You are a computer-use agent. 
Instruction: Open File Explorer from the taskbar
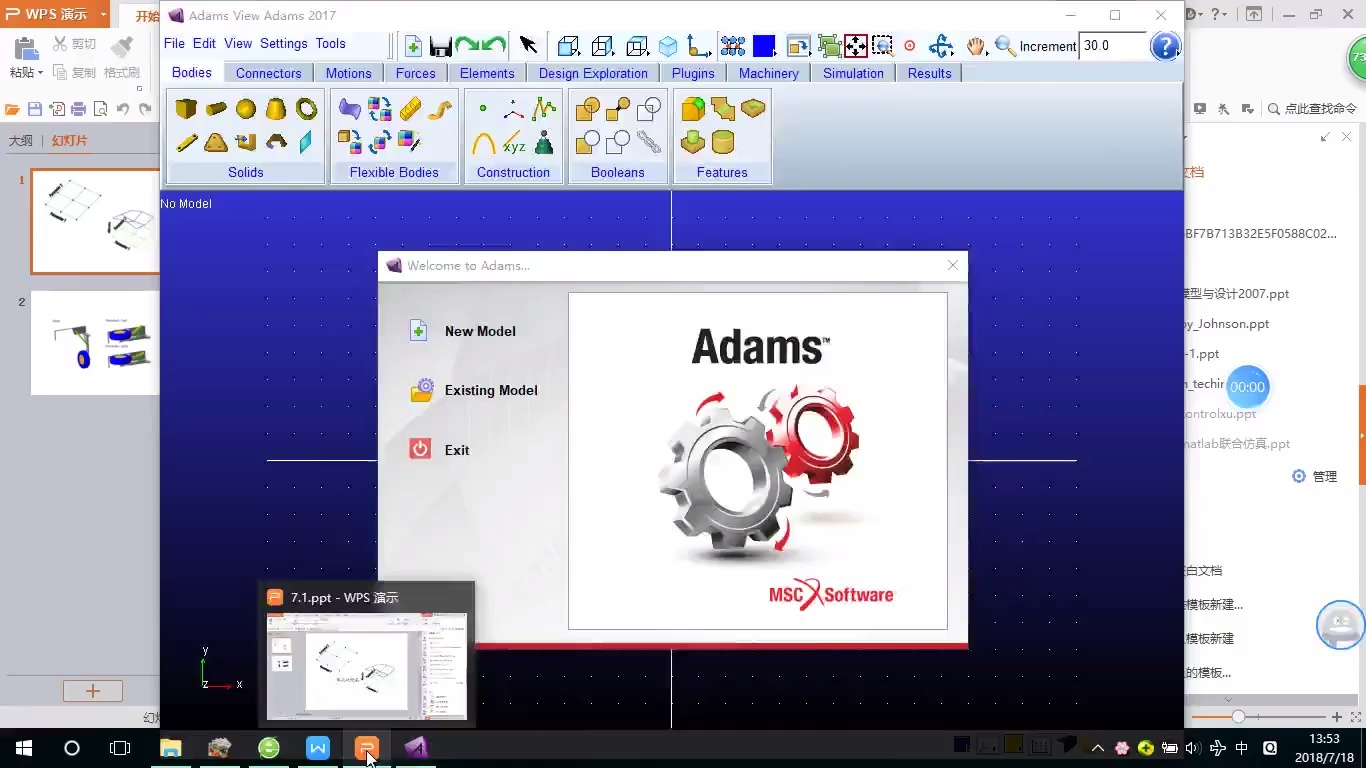click(171, 747)
